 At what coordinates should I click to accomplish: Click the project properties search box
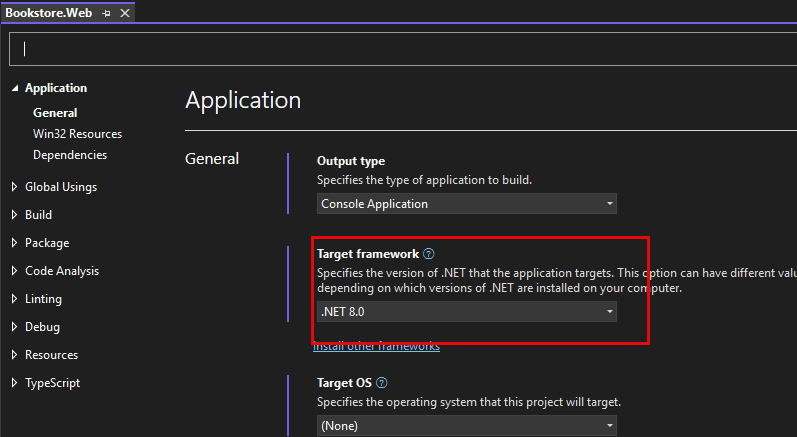tap(403, 49)
